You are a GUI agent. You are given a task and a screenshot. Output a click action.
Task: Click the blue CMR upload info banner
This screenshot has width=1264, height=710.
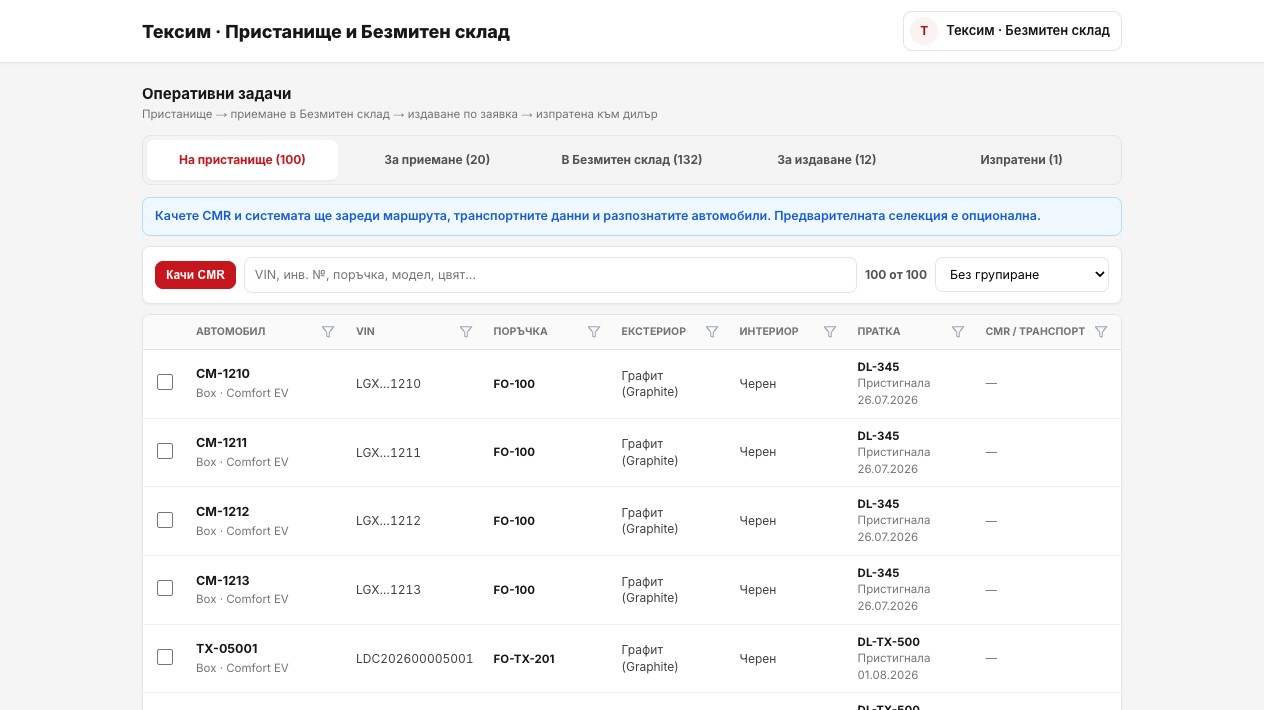[632, 216]
